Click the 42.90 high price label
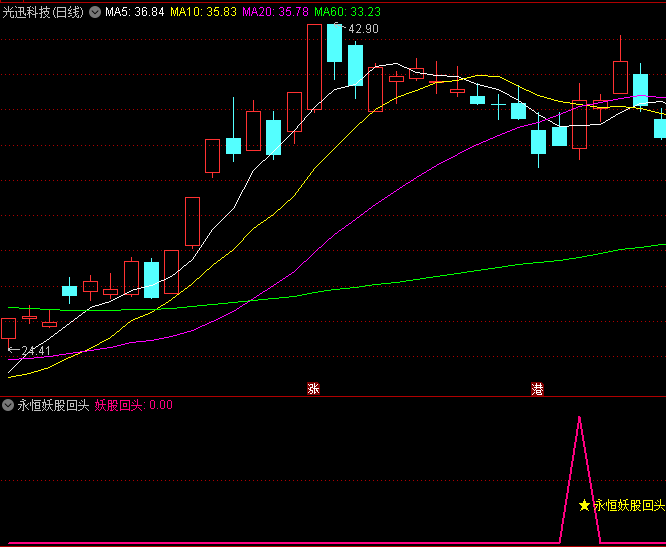This screenshot has width=666, height=547. [x=363, y=29]
